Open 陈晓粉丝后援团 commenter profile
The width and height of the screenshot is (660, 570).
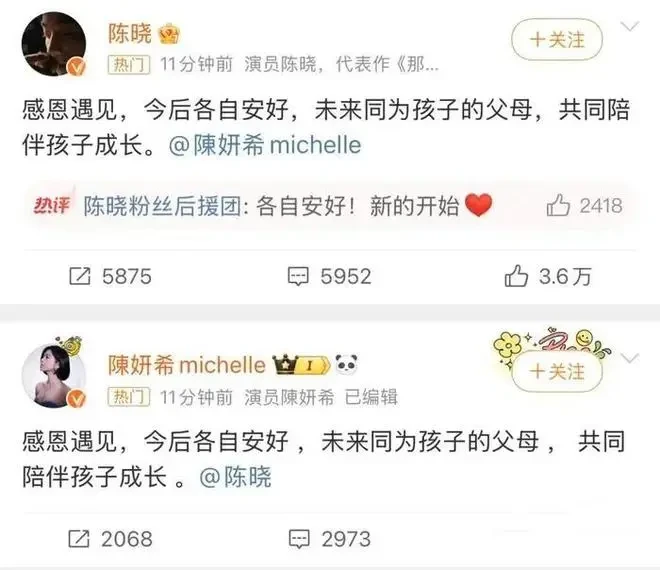pyautogui.click(x=162, y=206)
